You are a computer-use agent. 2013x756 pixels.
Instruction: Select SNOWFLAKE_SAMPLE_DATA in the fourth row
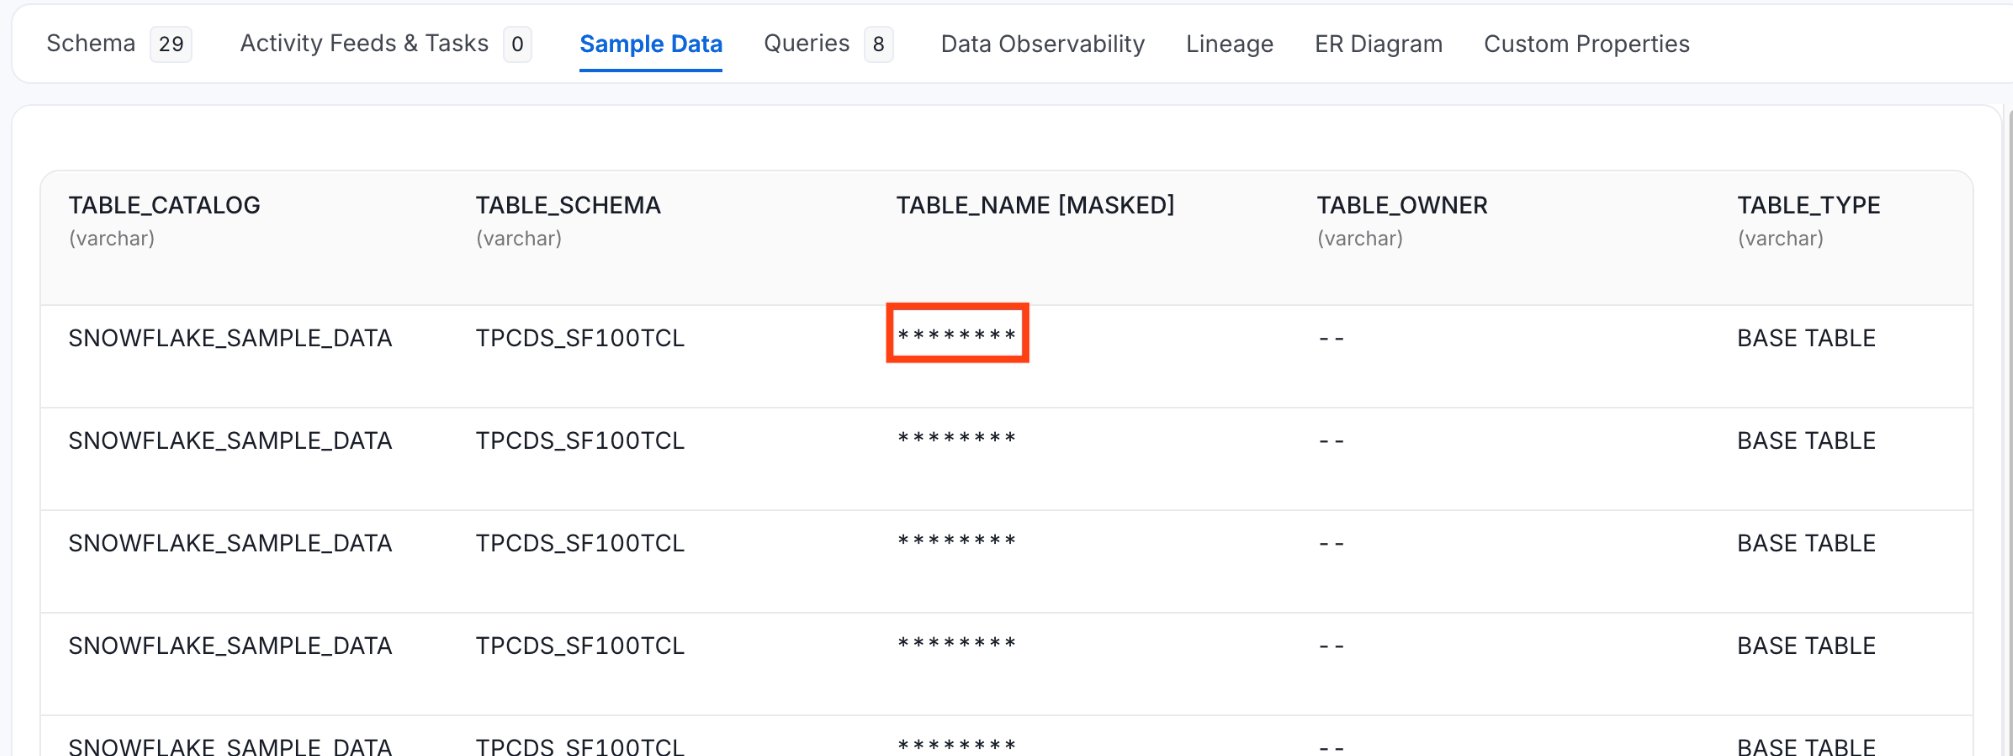(230, 646)
